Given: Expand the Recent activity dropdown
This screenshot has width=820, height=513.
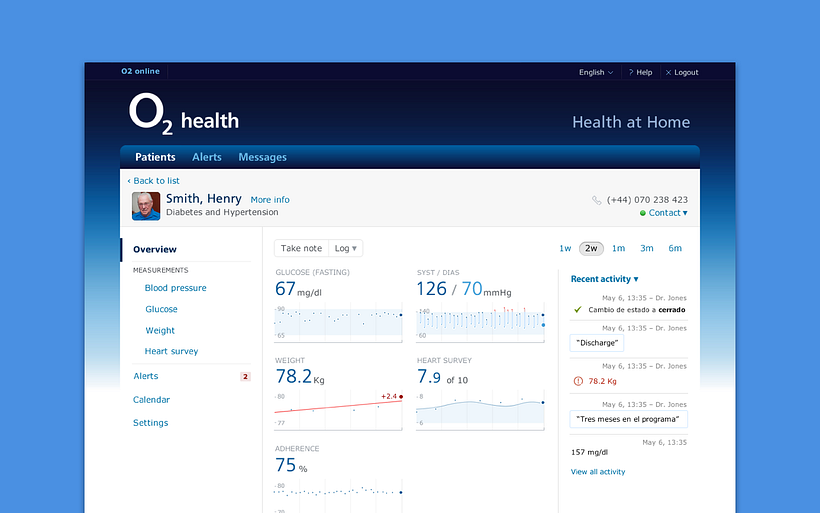Looking at the screenshot, I should click(605, 279).
